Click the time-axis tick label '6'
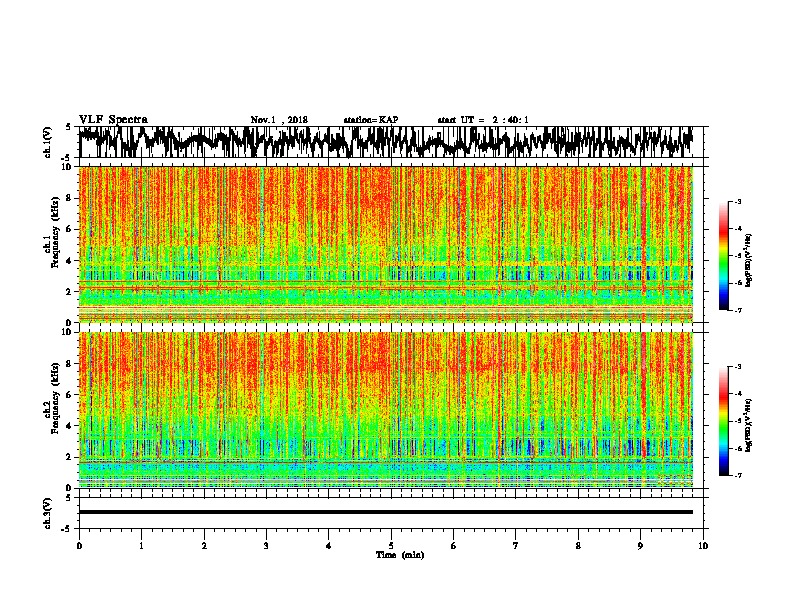The width and height of the screenshot is (792, 612). (x=454, y=546)
